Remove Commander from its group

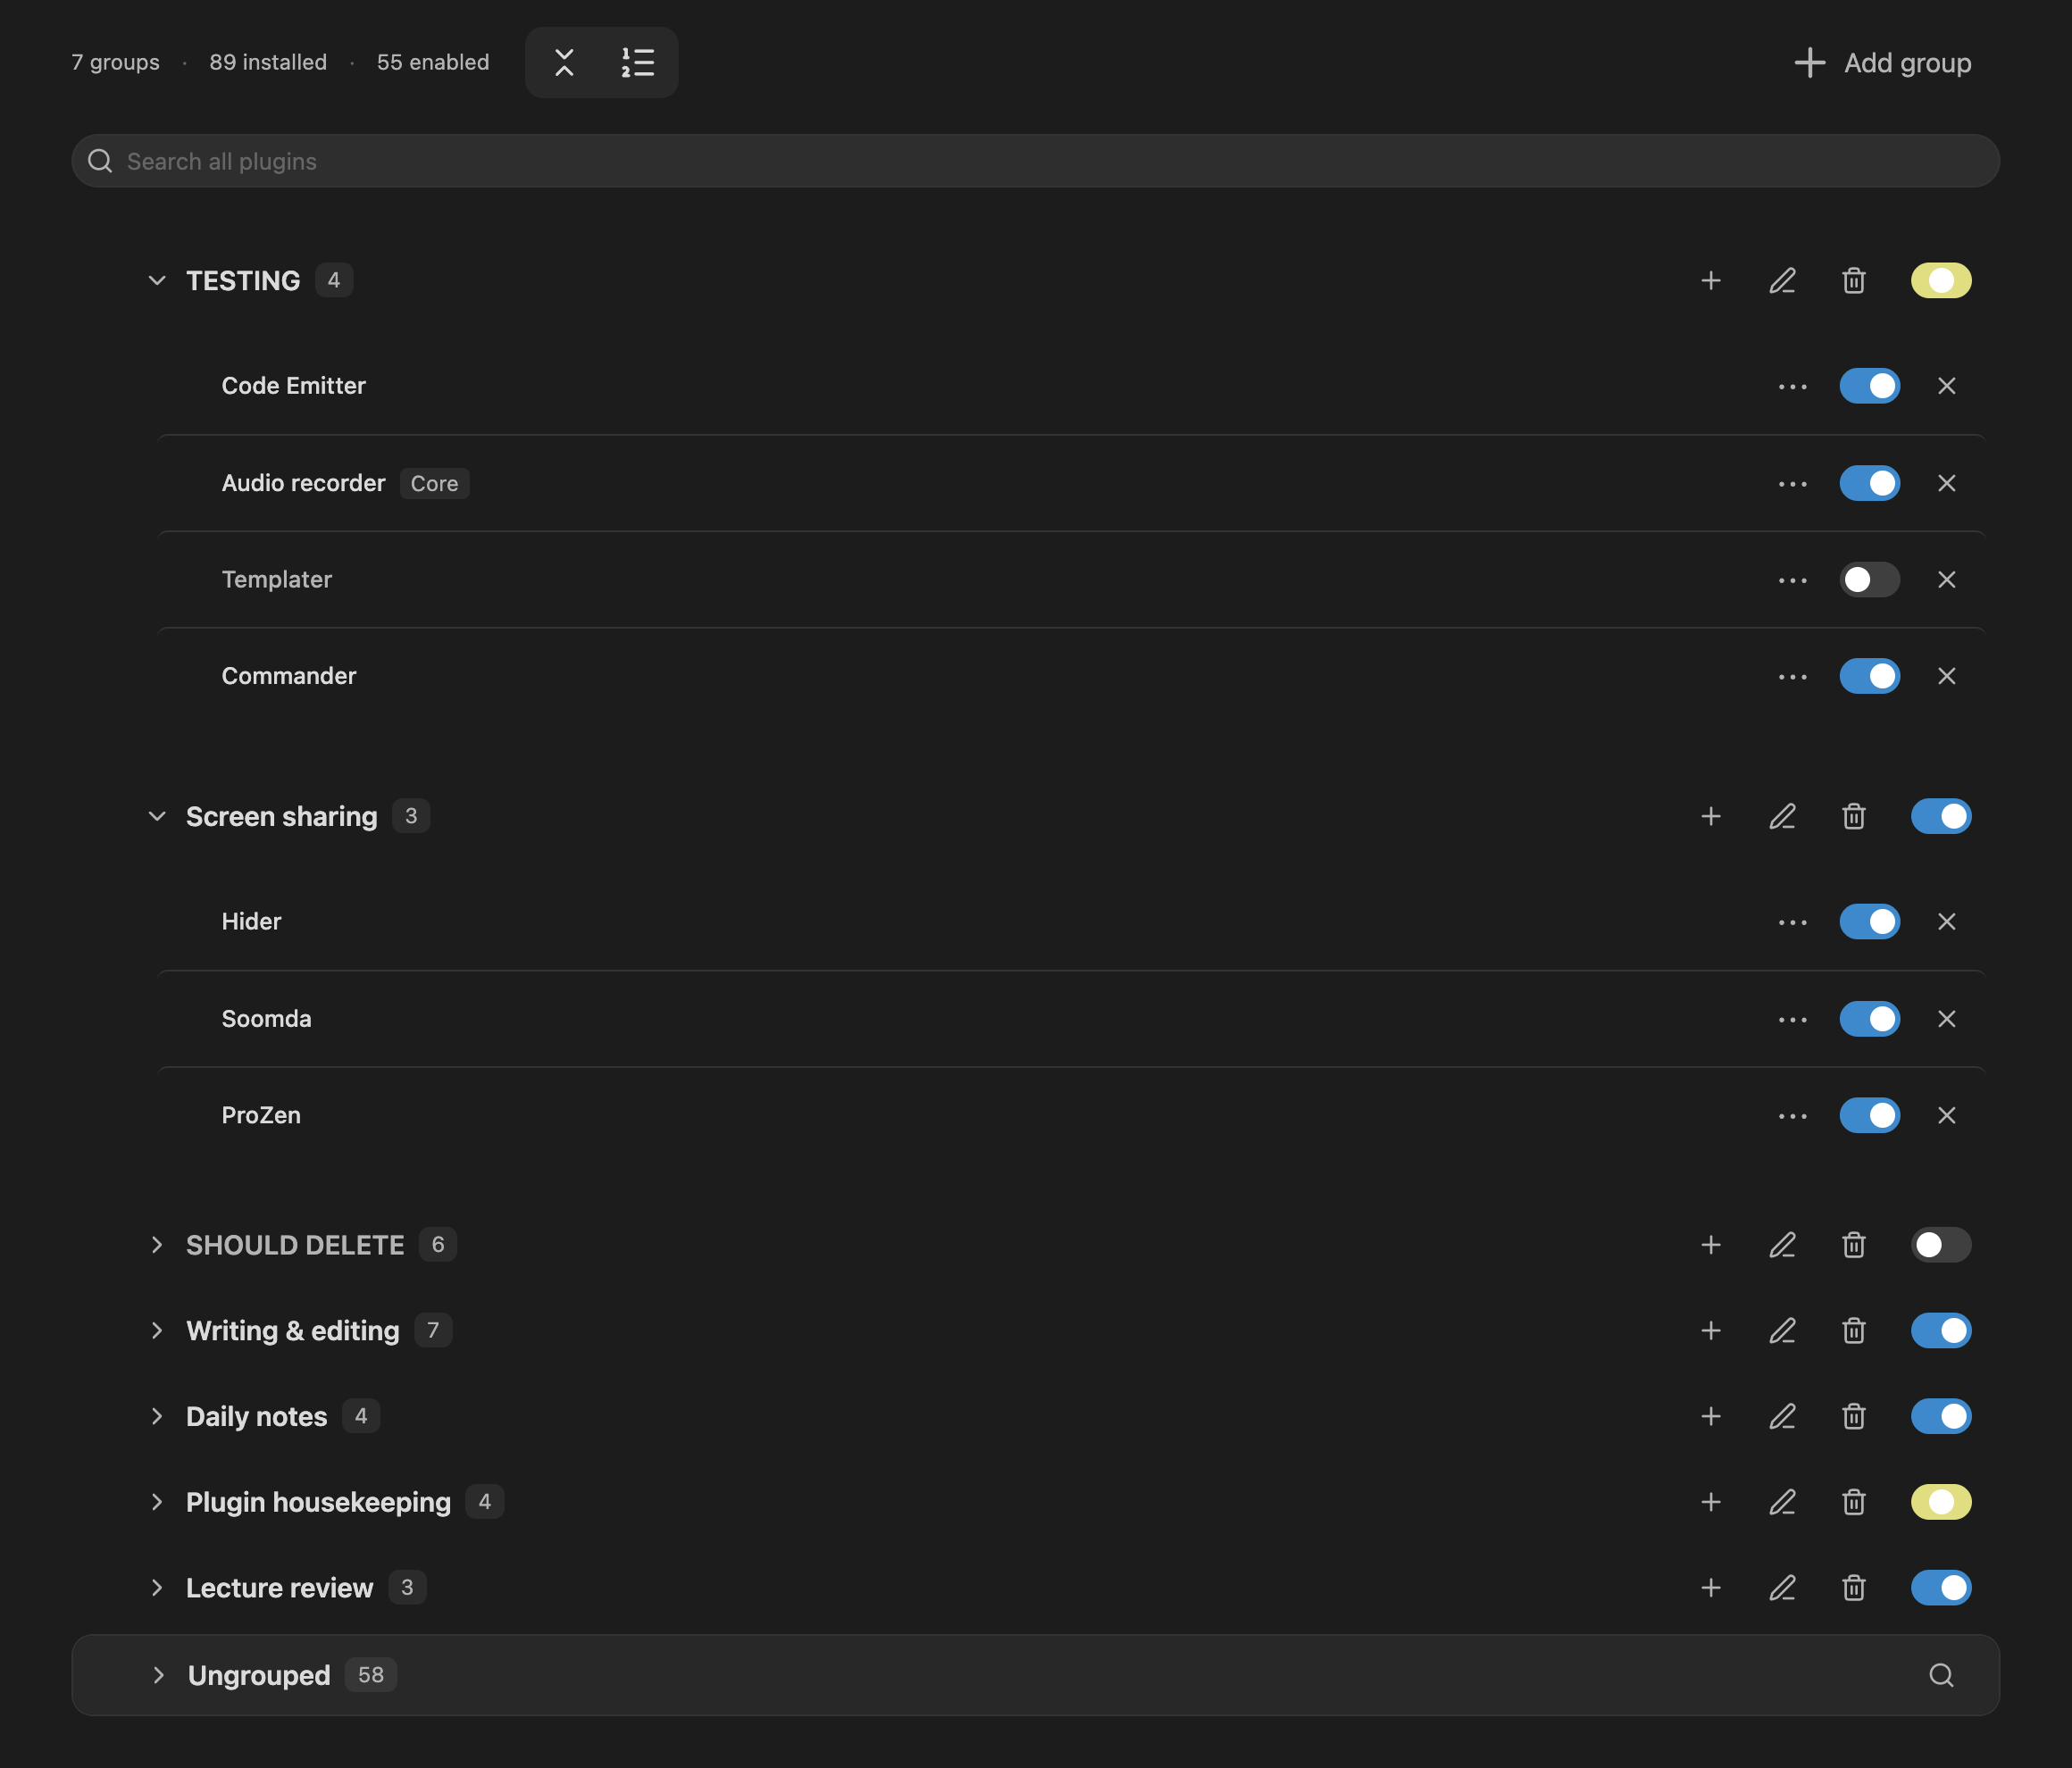click(x=1946, y=676)
